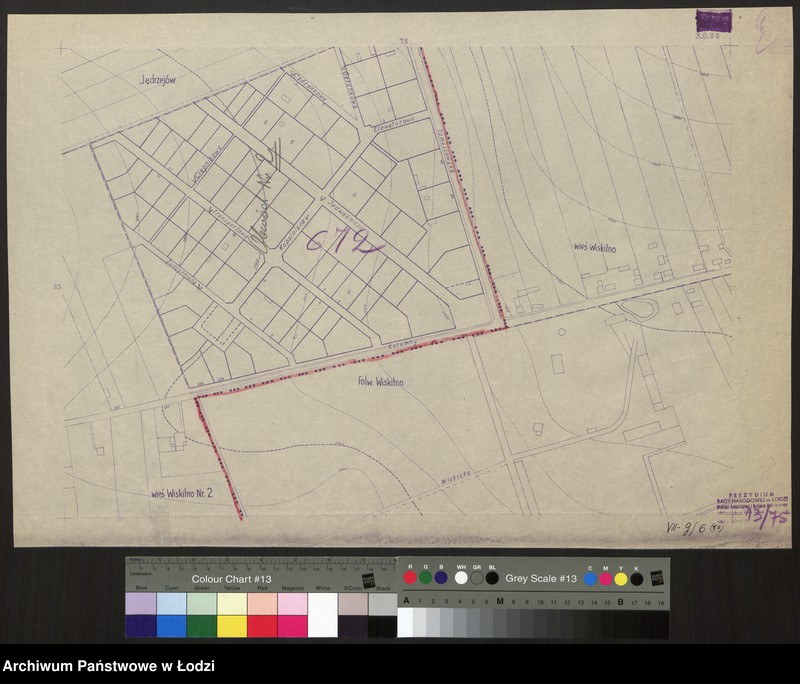Click the black circle labeled K
The height and width of the screenshot is (684, 800).
click(637, 578)
